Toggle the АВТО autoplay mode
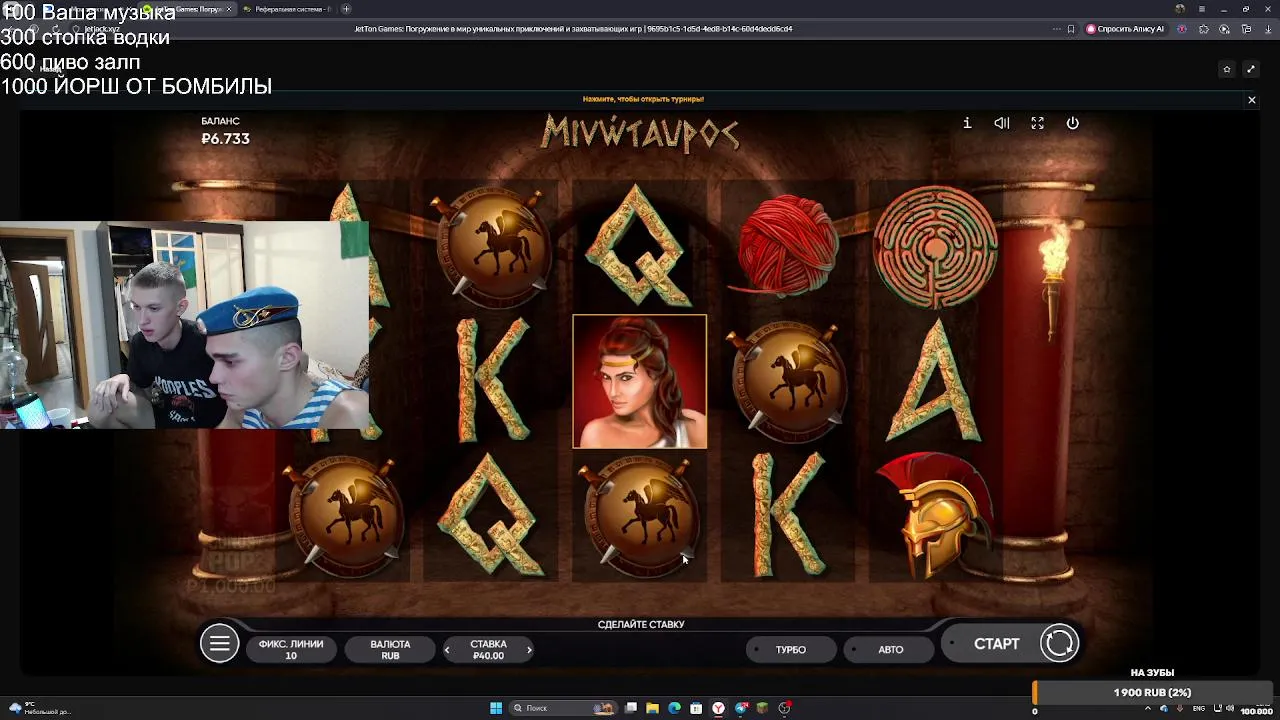This screenshot has width=1280, height=720. pyautogui.click(x=890, y=650)
